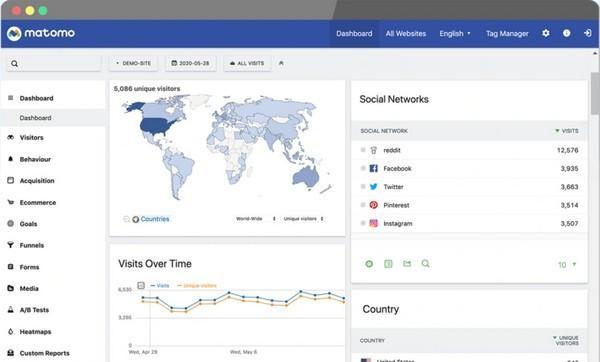Open the World-Wide region dropdown on map
This screenshot has width=600, height=362.
click(256, 219)
